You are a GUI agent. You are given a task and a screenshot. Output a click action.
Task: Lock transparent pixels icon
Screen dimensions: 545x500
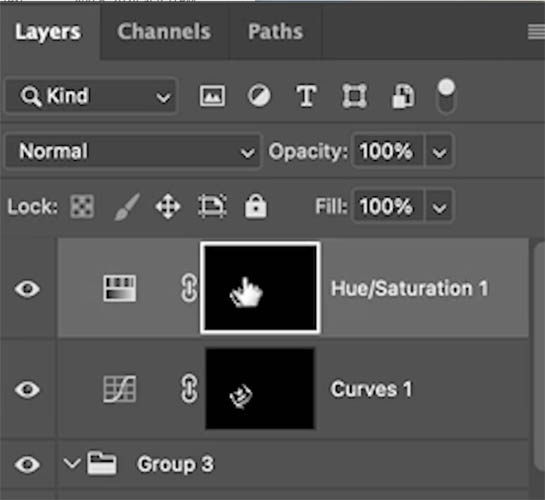pos(82,206)
